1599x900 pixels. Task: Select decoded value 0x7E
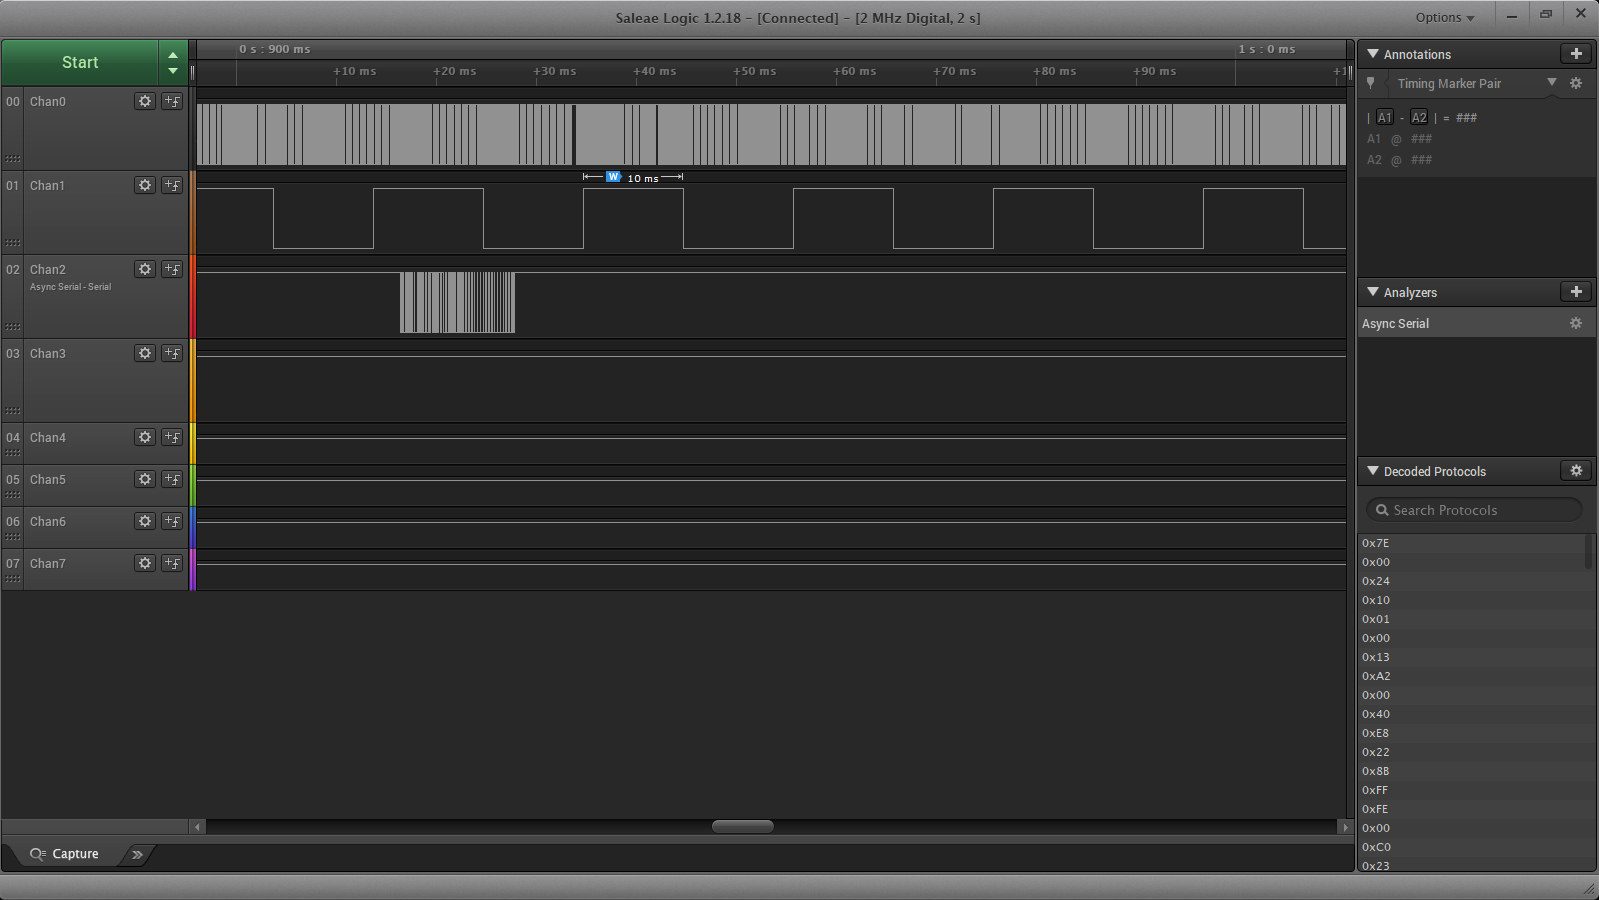[x=1375, y=543]
